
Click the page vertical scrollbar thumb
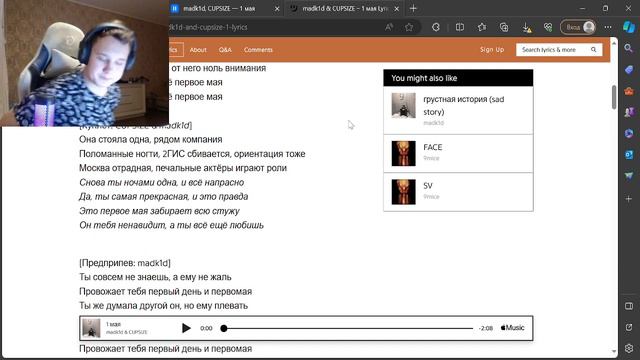point(614,97)
